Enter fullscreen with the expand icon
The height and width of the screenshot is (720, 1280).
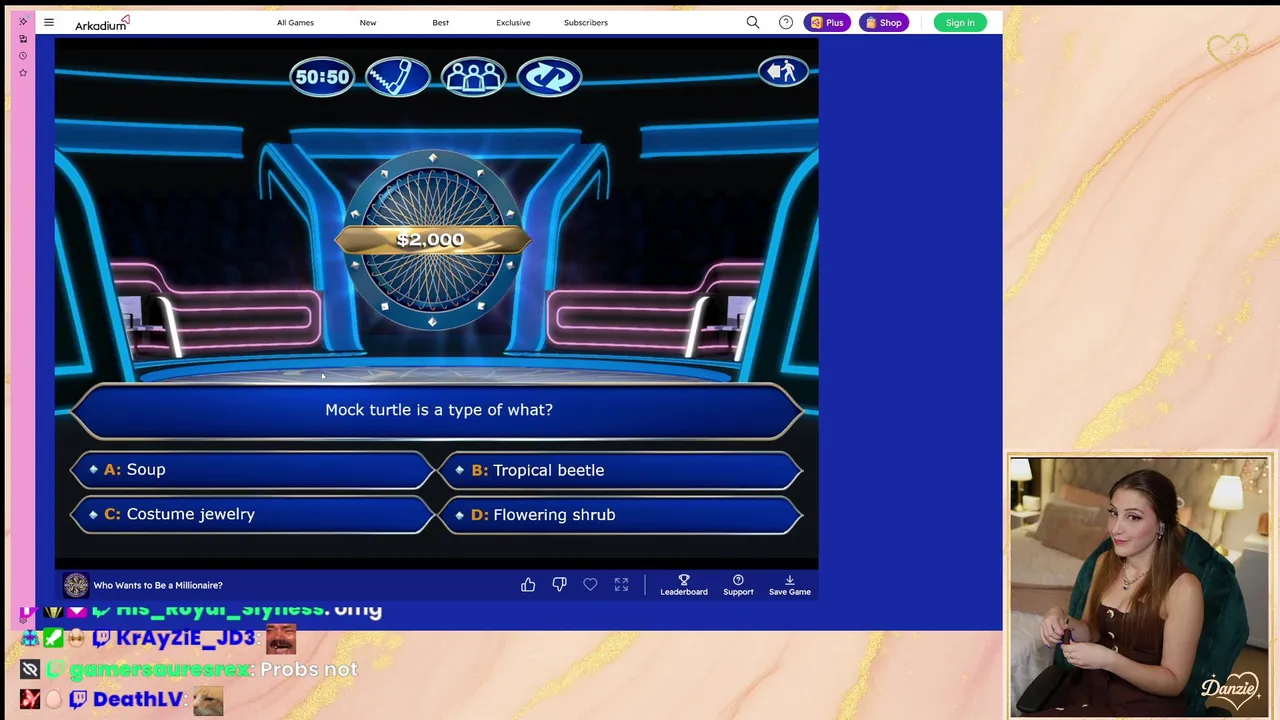pyautogui.click(x=621, y=585)
